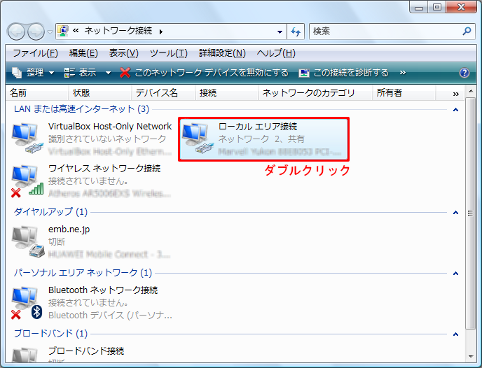Click the refresh arrows button beside address bar

click(295, 32)
